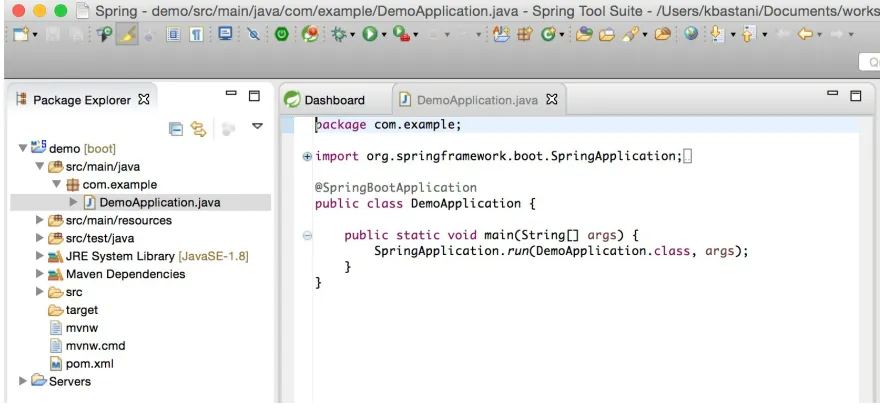Toggle show whitespace characters pilcrow icon
Viewport: 880px width, 416px height.
(196, 35)
